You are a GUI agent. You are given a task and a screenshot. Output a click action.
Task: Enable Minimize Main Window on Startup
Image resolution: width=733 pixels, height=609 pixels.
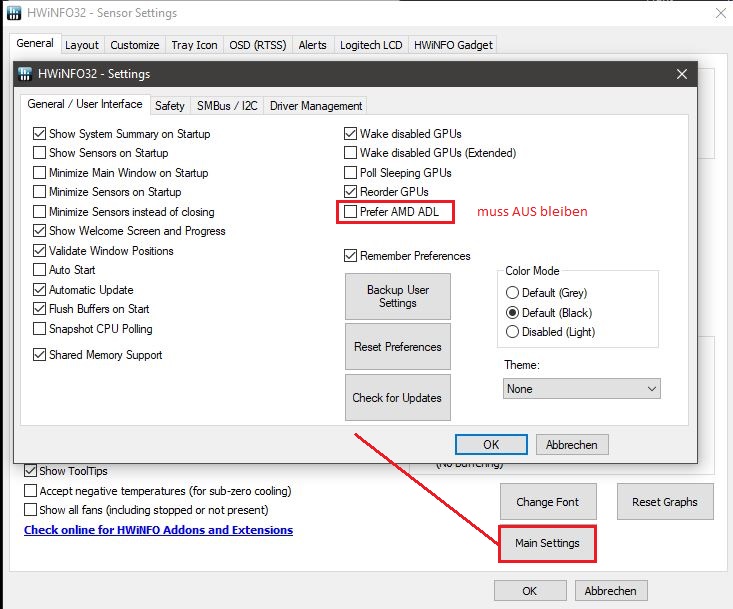39,172
